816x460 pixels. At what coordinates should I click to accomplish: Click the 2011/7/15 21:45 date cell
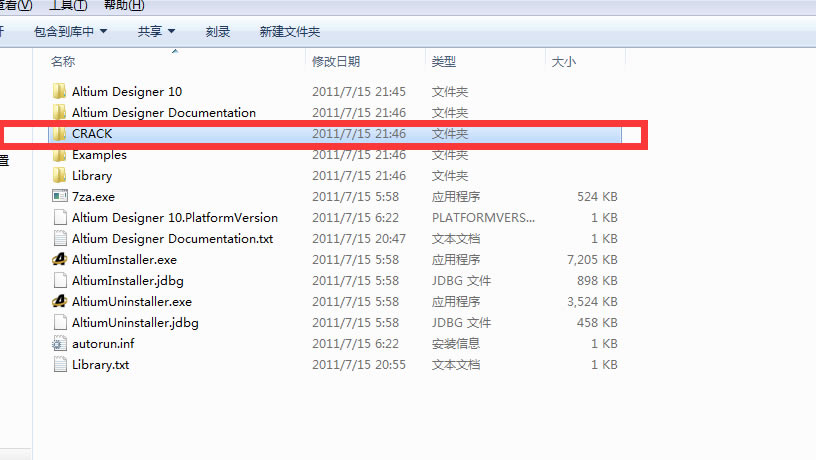359,92
